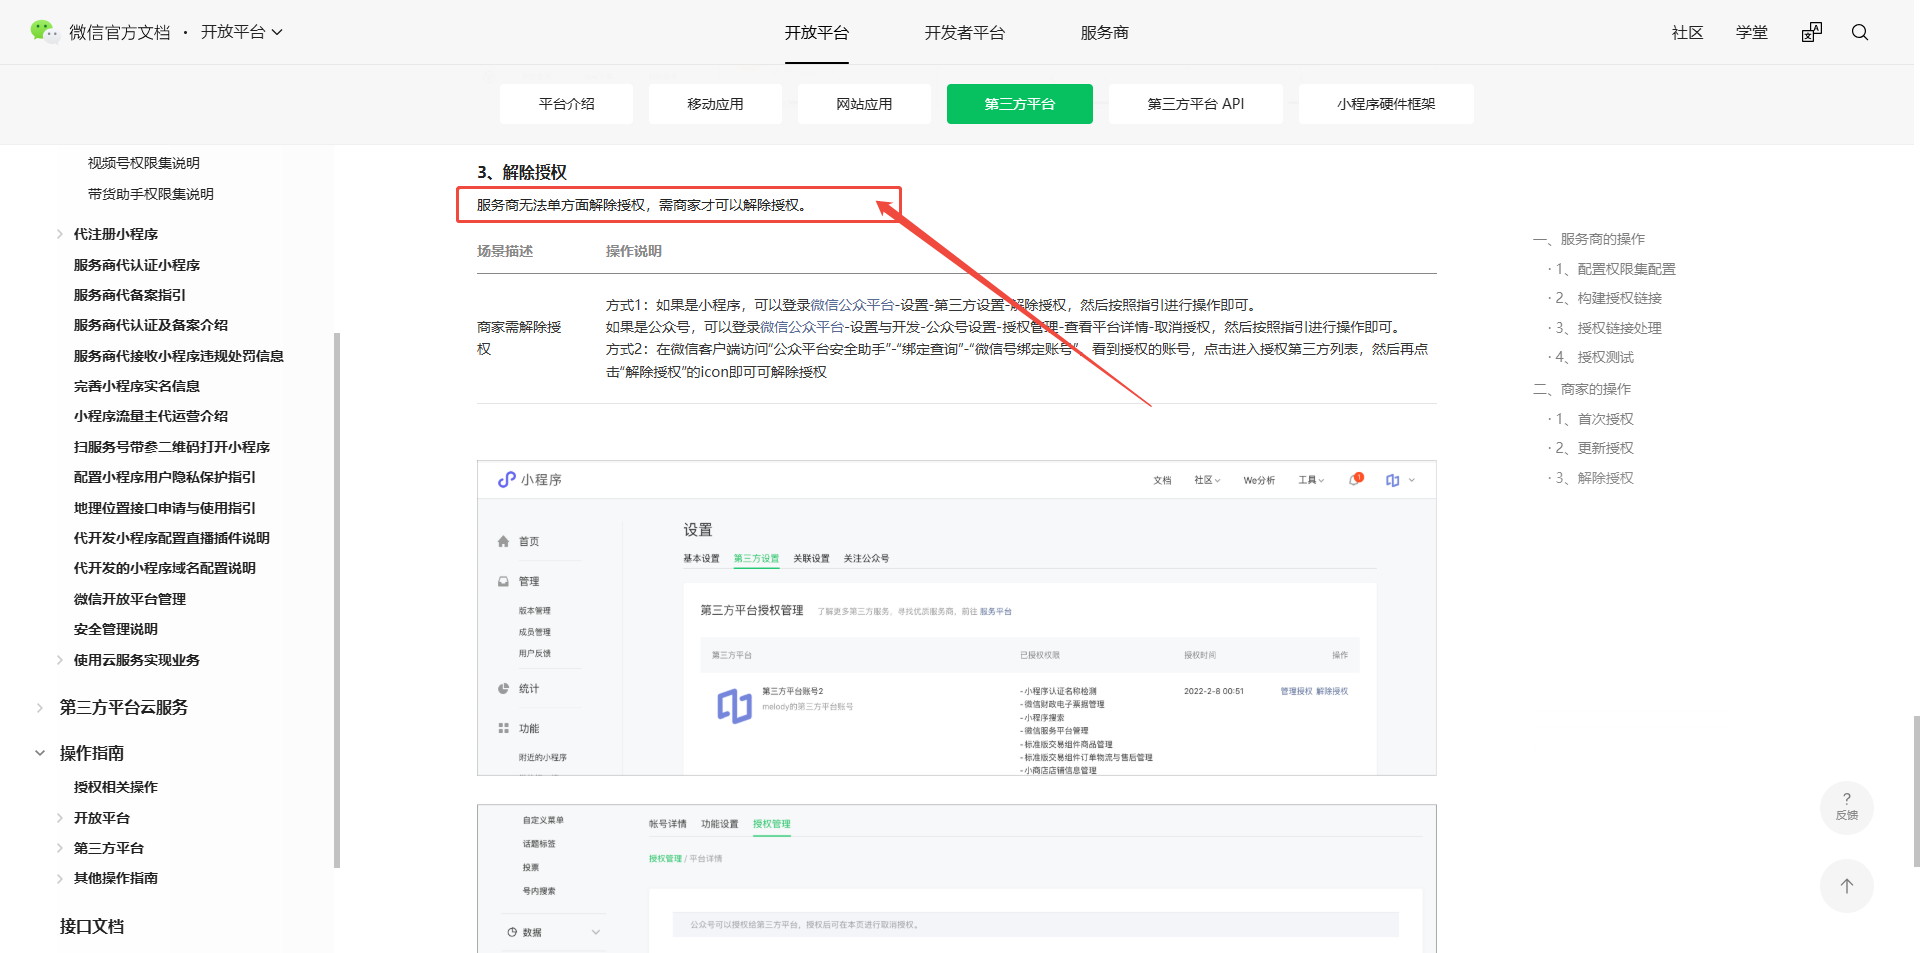Click the 小程序 settings screenshot image
Image resolution: width=1920 pixels, height=953 pixels.
[957, 618]
